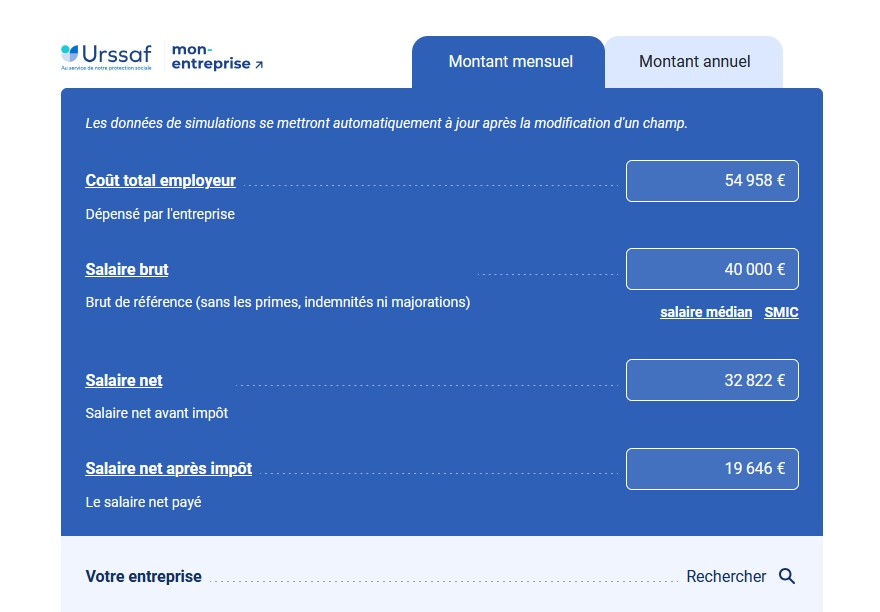Click the "Dépensé par l'entreprise" description text
Viewport: 880px width, 612px height.
[160, 214]
